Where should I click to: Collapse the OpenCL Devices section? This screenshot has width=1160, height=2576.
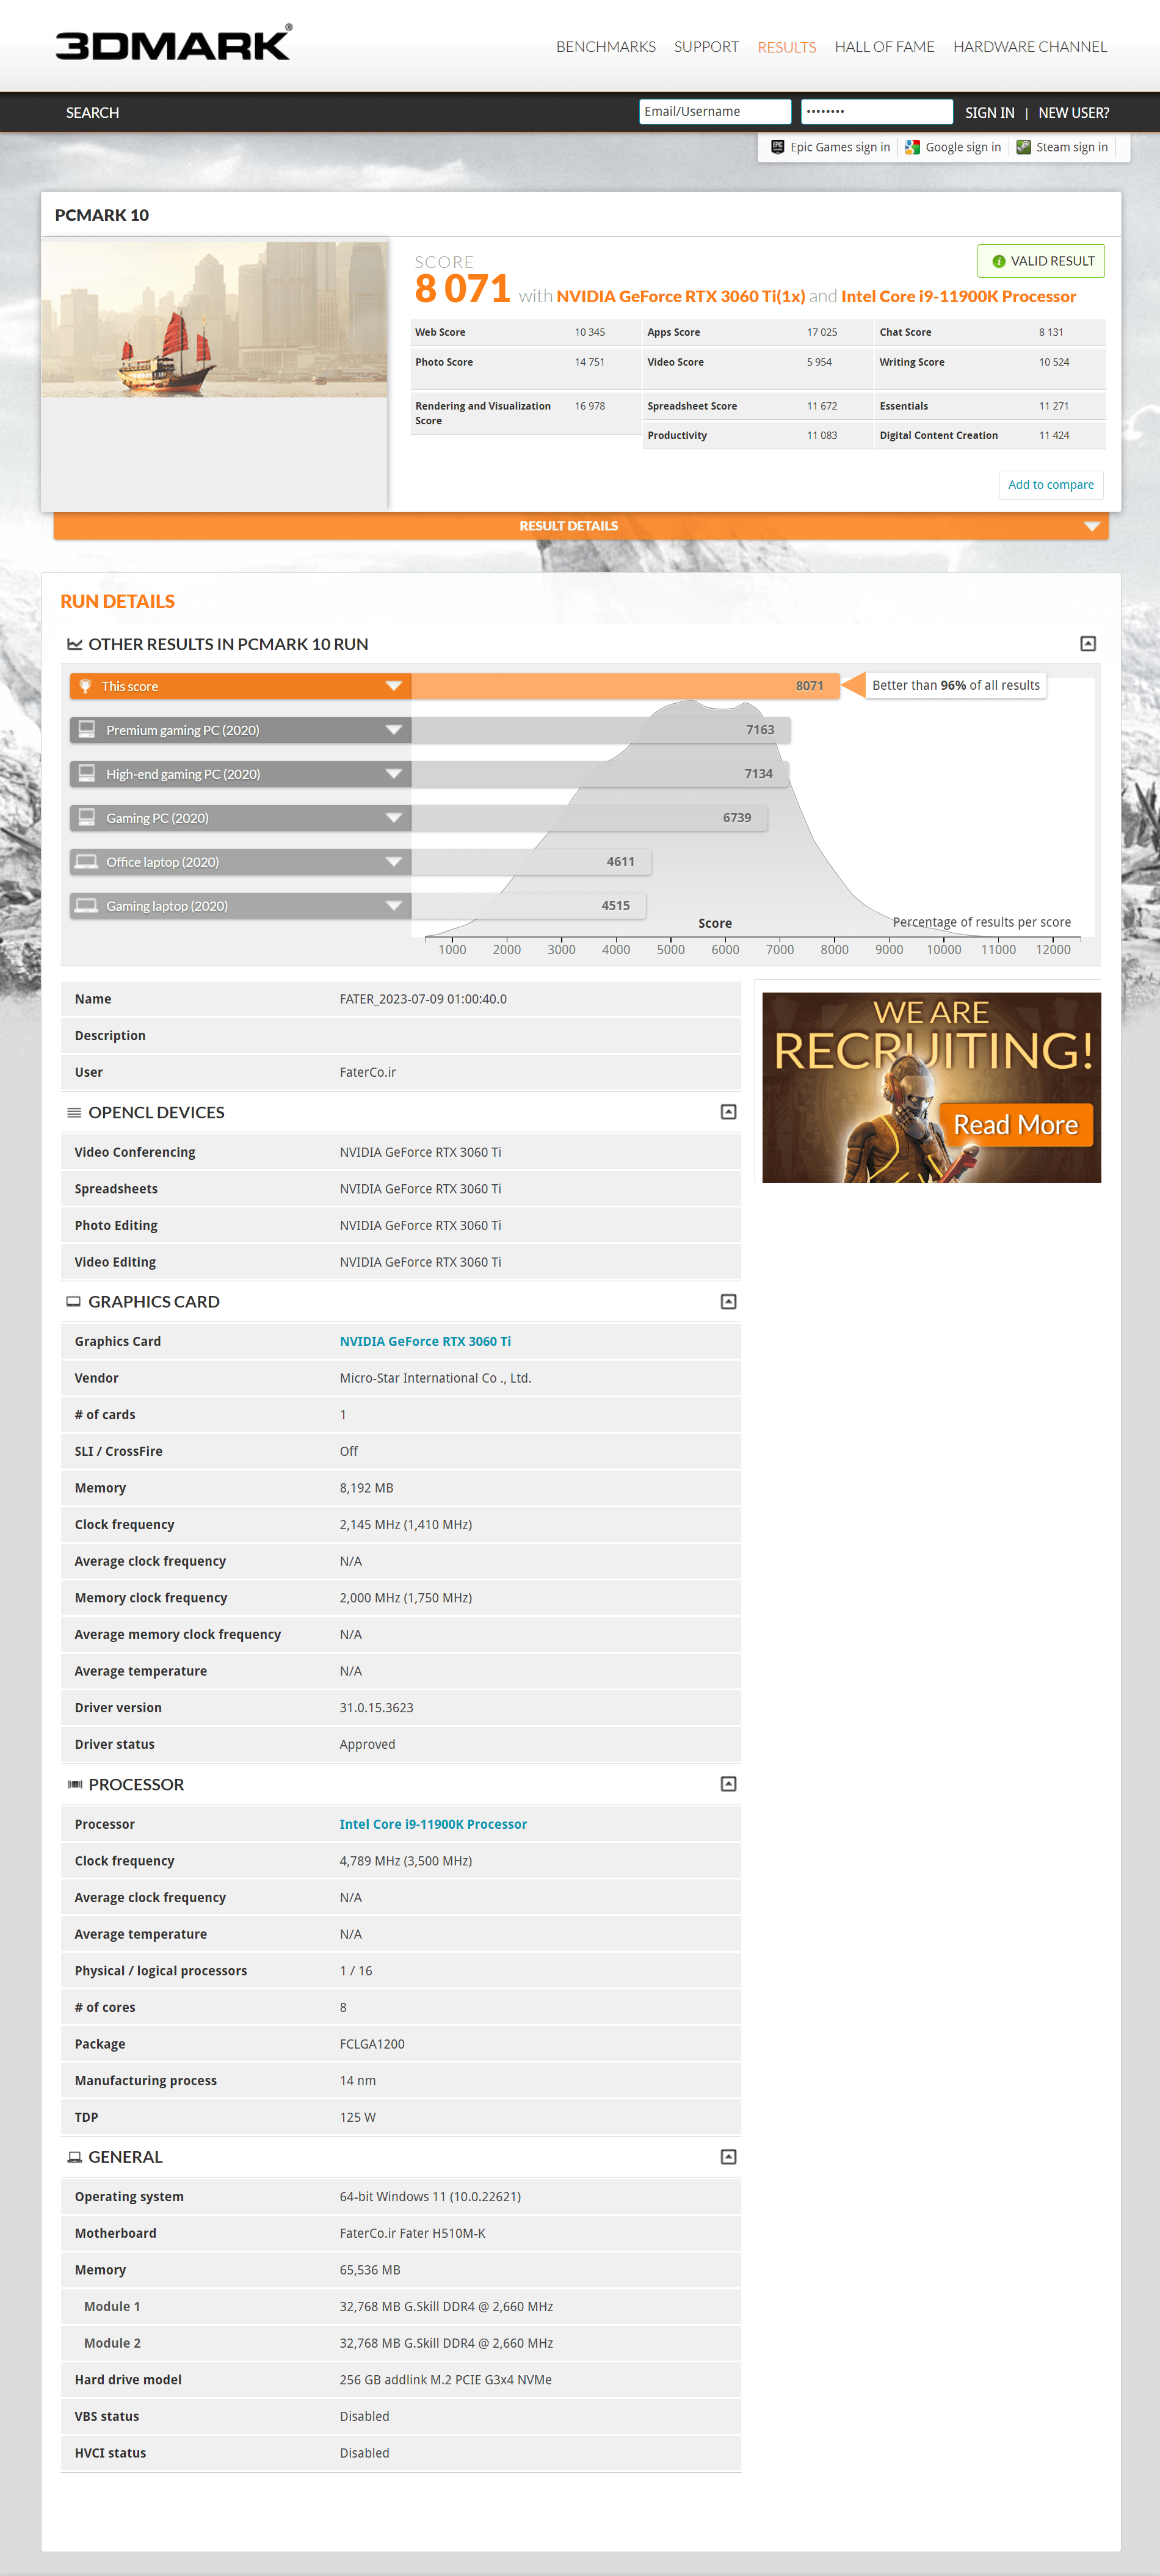[x=729, y=1112]
